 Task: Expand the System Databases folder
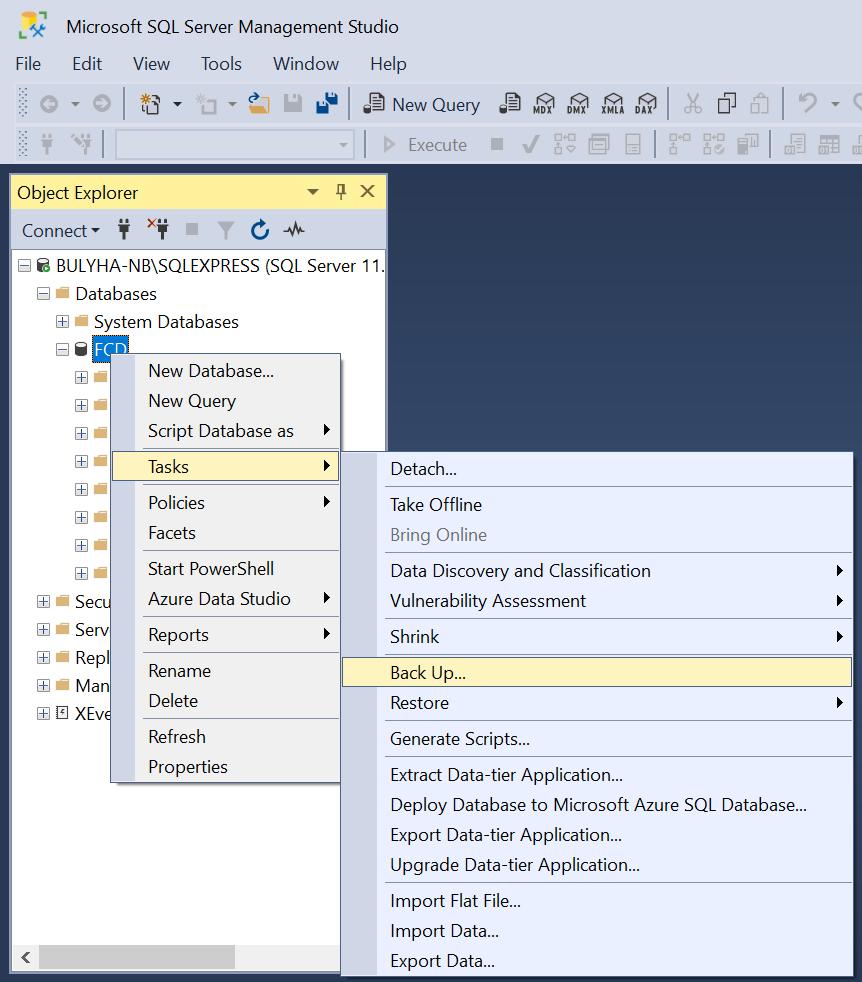[x=62, y=322]
